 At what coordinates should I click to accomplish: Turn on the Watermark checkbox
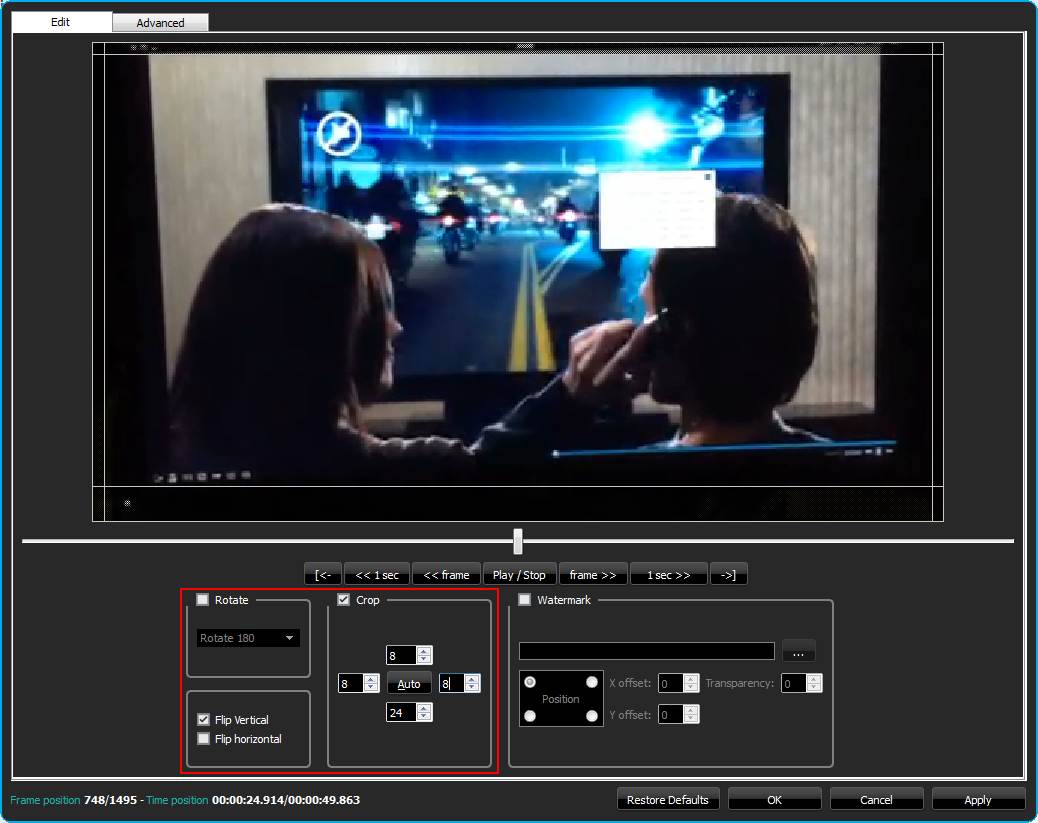point(525,600)
